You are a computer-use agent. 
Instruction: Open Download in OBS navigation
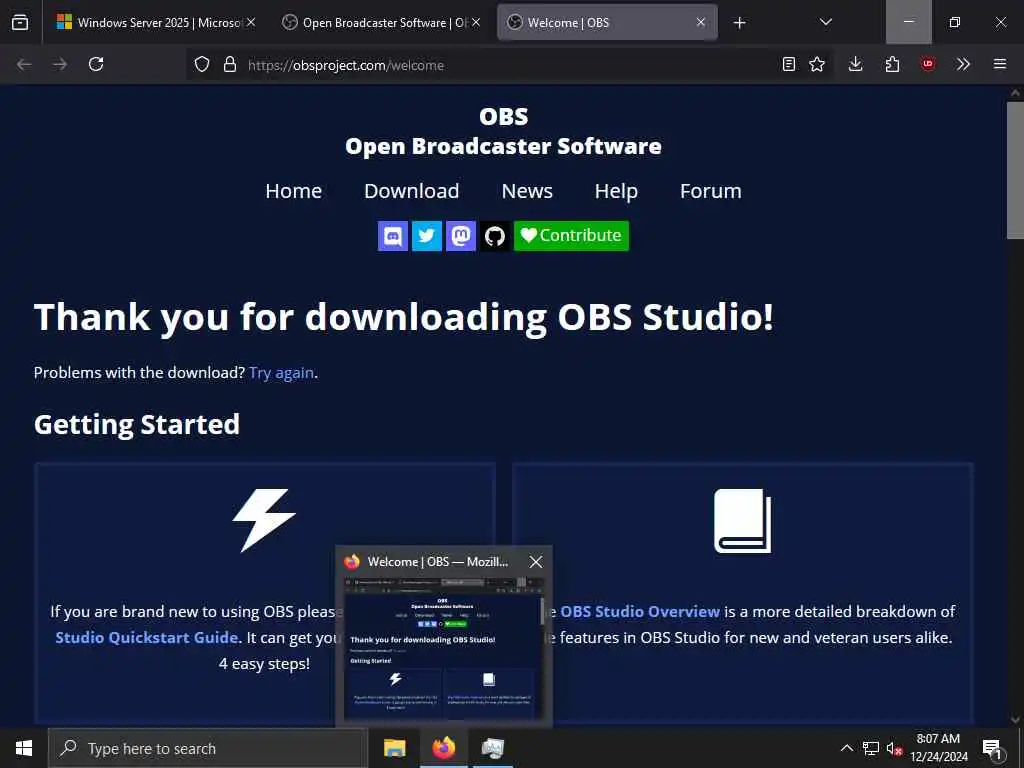click(411, 191)
